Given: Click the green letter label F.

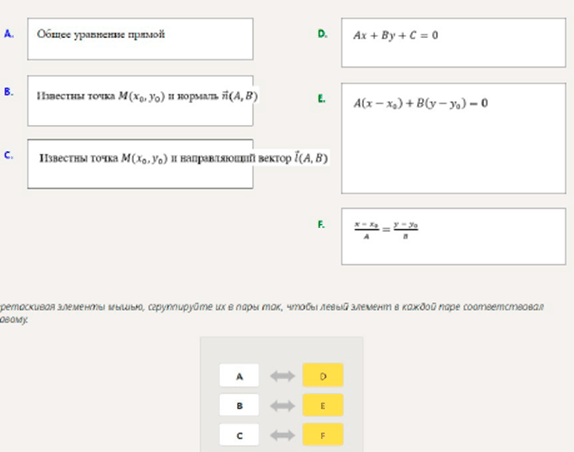Looking at the screenshot, I should tap(321, 224).
